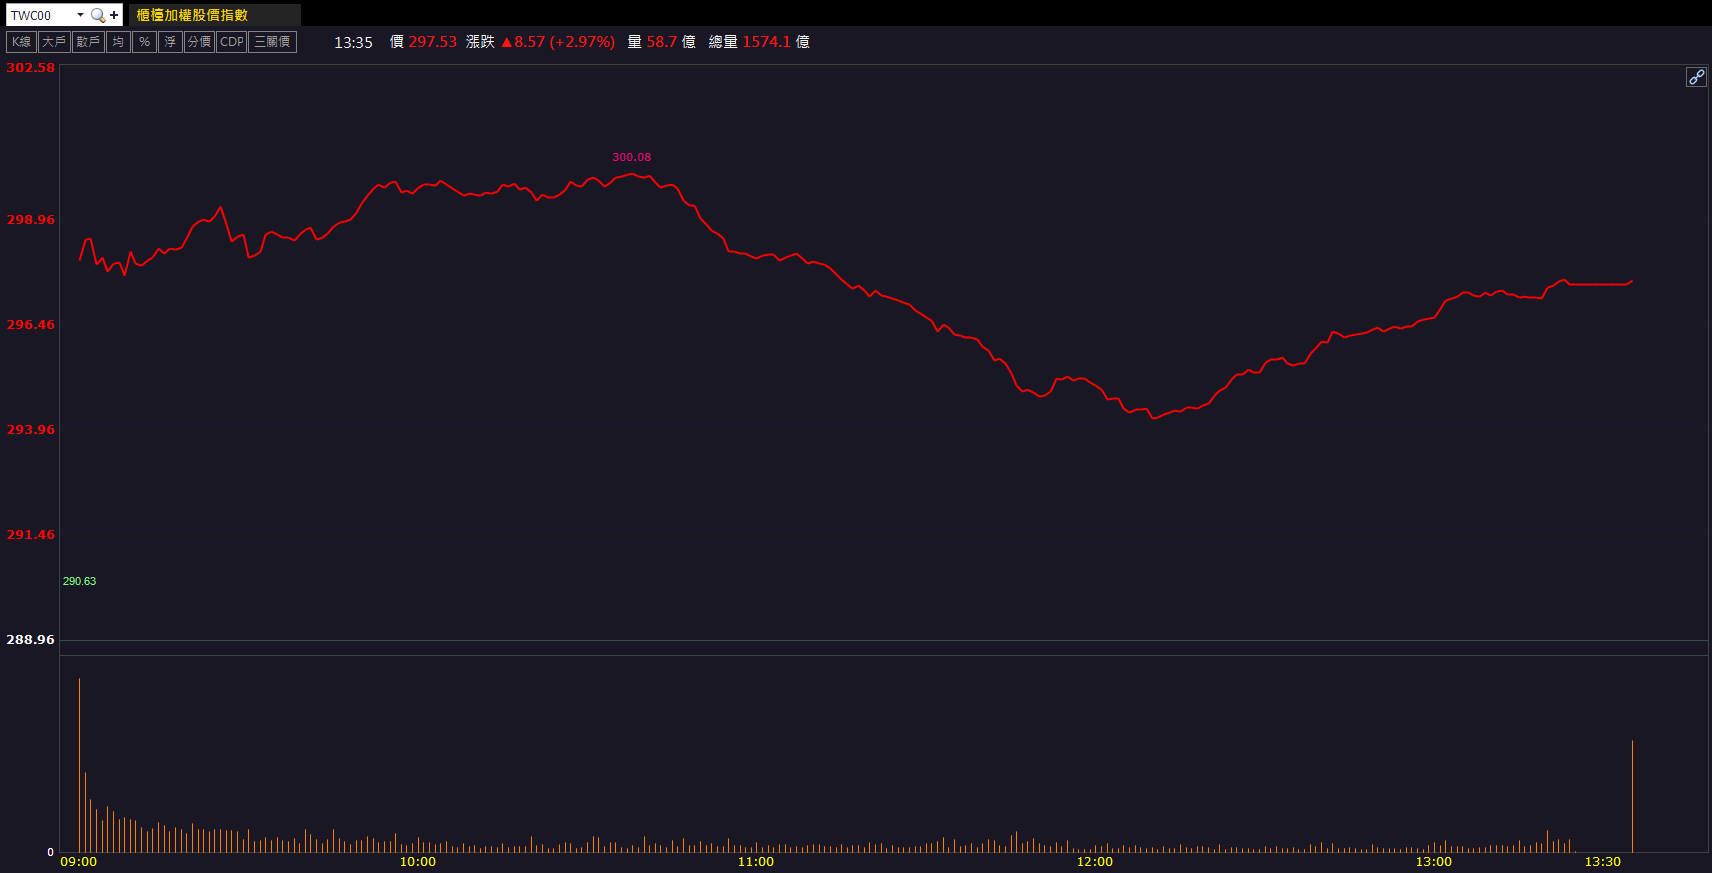Click the TWC00 symbol input field
This screenshot has height=873, width=1712.
click(x=40, y=15)
